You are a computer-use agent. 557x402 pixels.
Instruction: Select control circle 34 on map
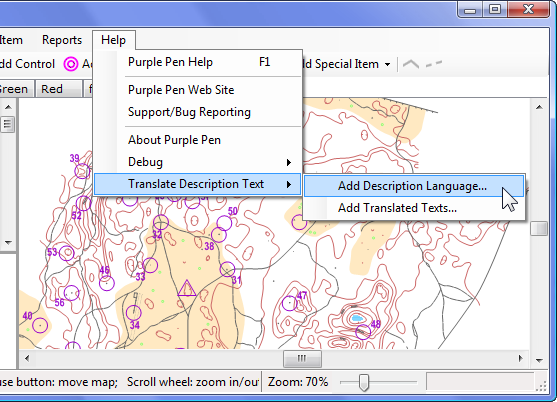[x=134, y=313]
